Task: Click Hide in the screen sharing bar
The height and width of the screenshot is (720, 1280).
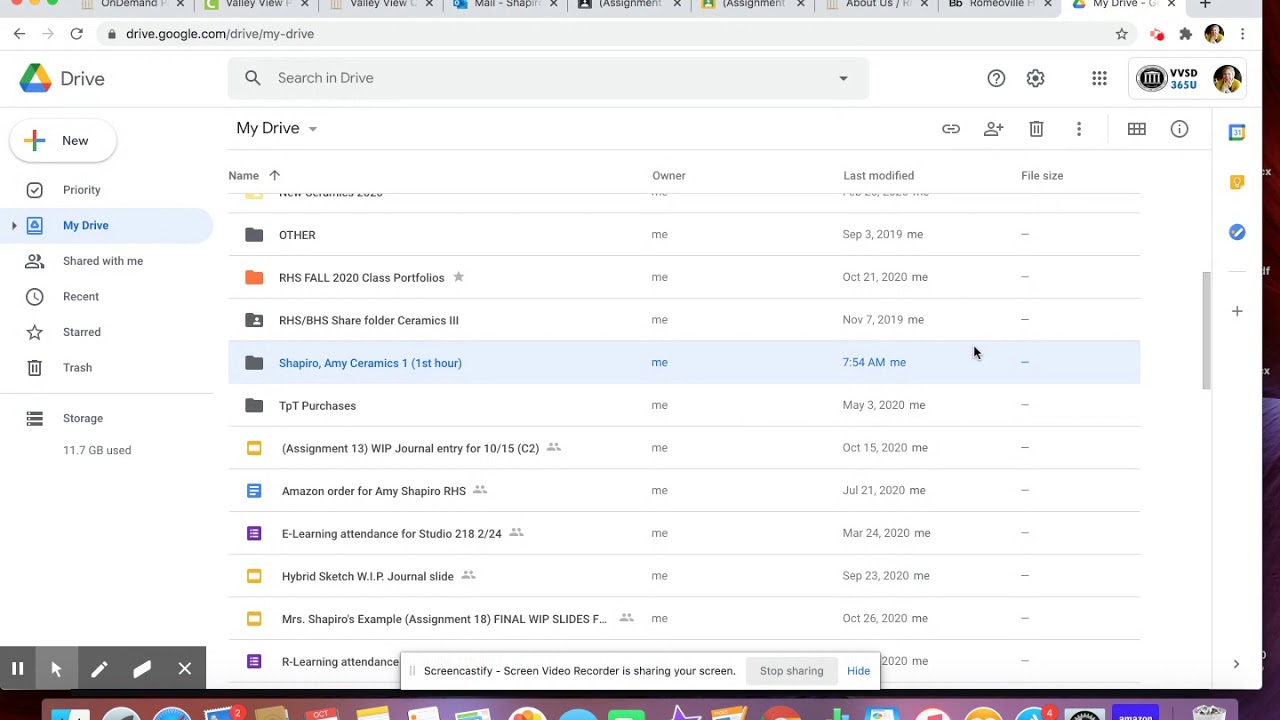Action: tap(858, 671)
